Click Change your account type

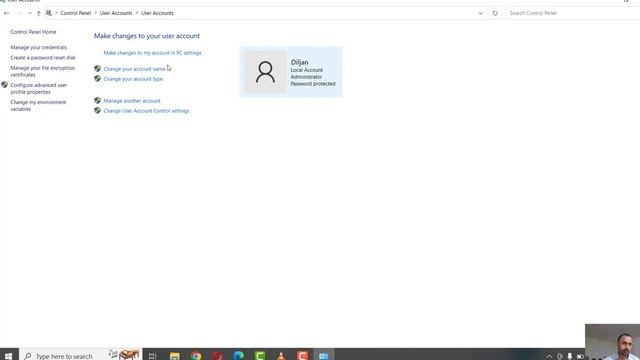tap(133, 79)
